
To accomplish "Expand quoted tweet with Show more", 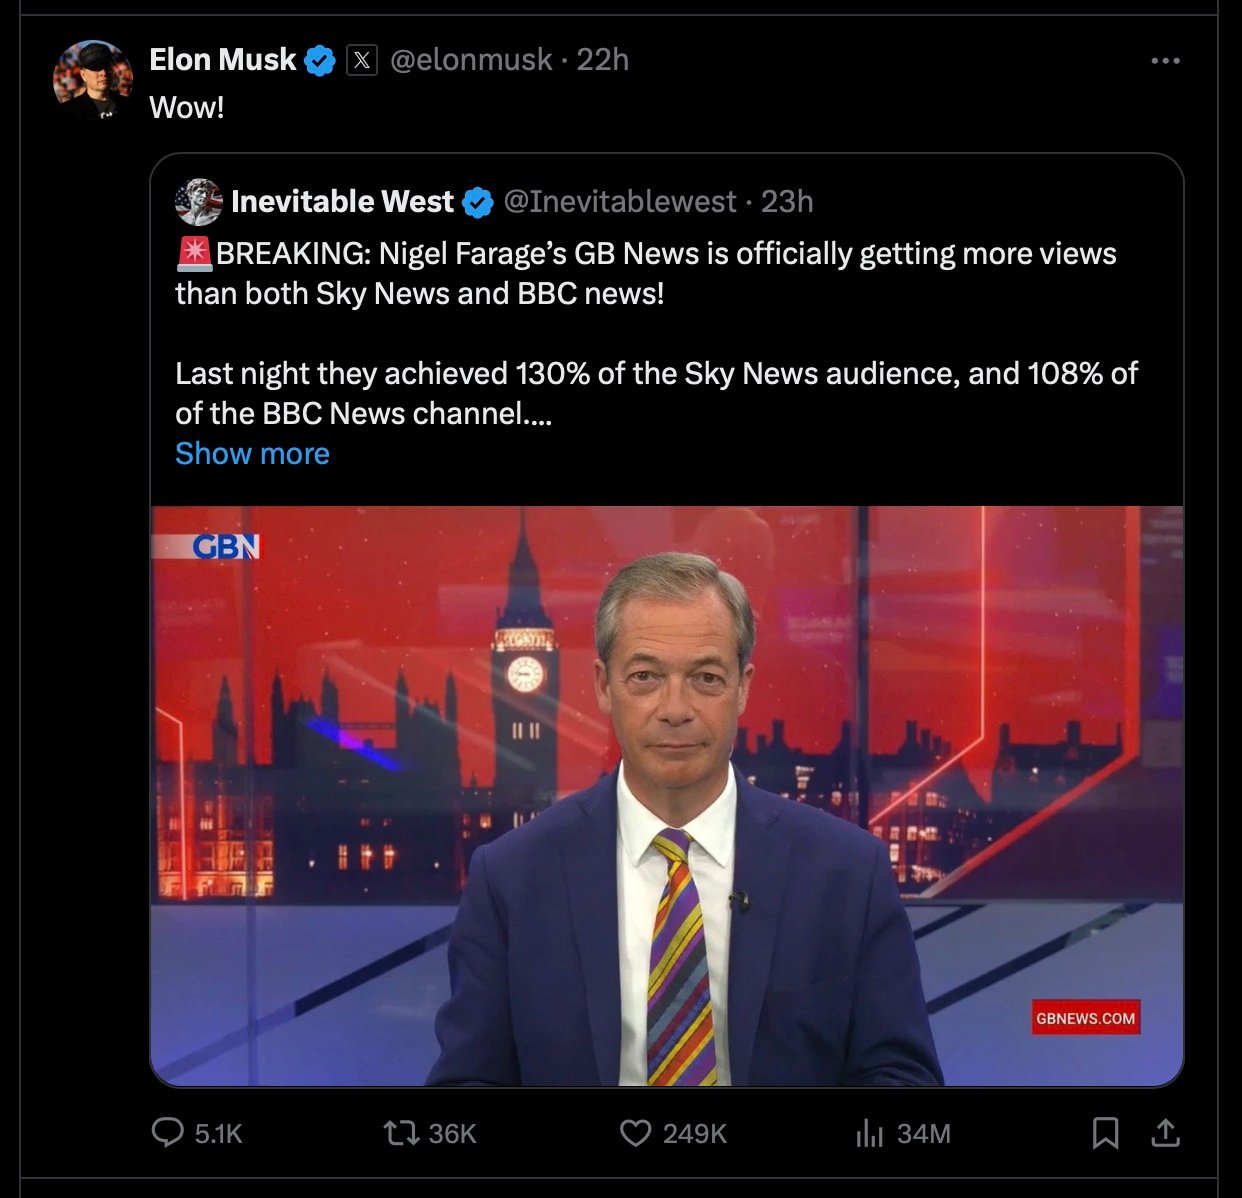I will click(252, 453).
